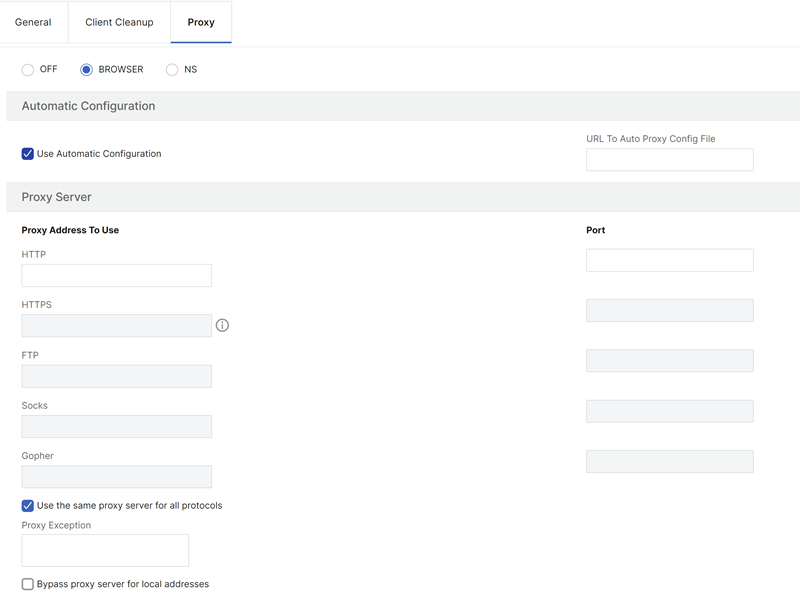
Task: Click the URL To Auto Proxy Config File field
Action: [x=669, y=160]
